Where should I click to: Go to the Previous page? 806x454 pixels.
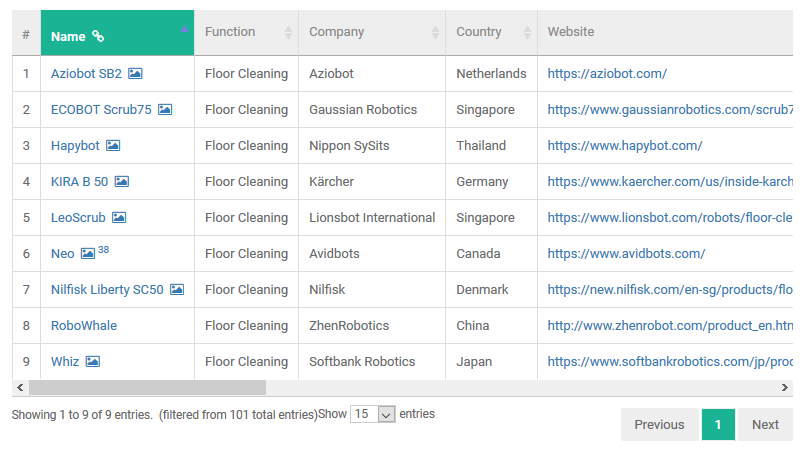(659, 425)
